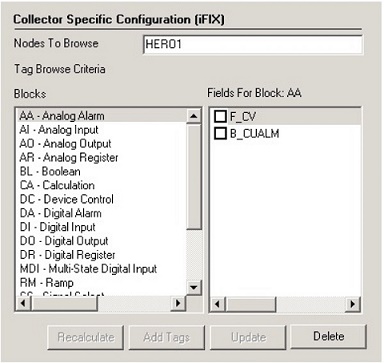Viewport: 384px width, 363px height.
Task: Enable the B_CUALM field checkbox
Action: coord(220,134)
